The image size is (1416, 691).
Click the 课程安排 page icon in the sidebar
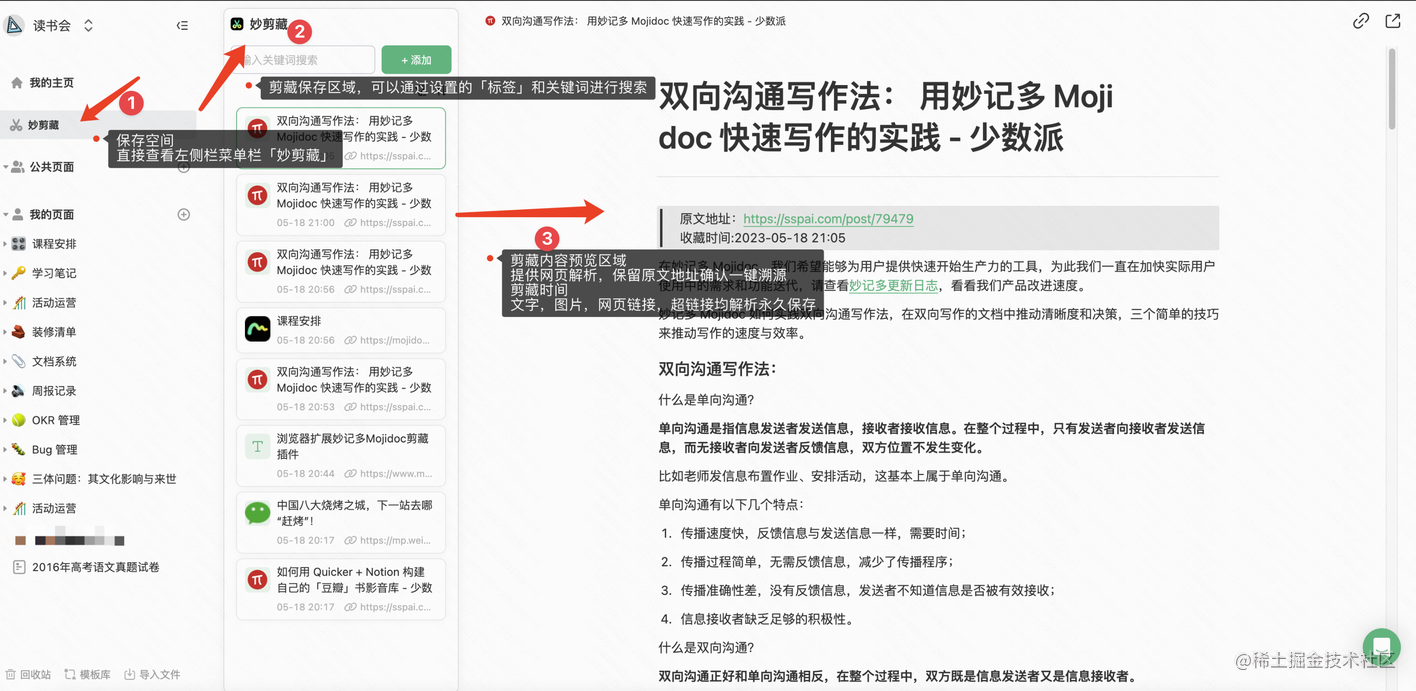(x=18, y=244)
